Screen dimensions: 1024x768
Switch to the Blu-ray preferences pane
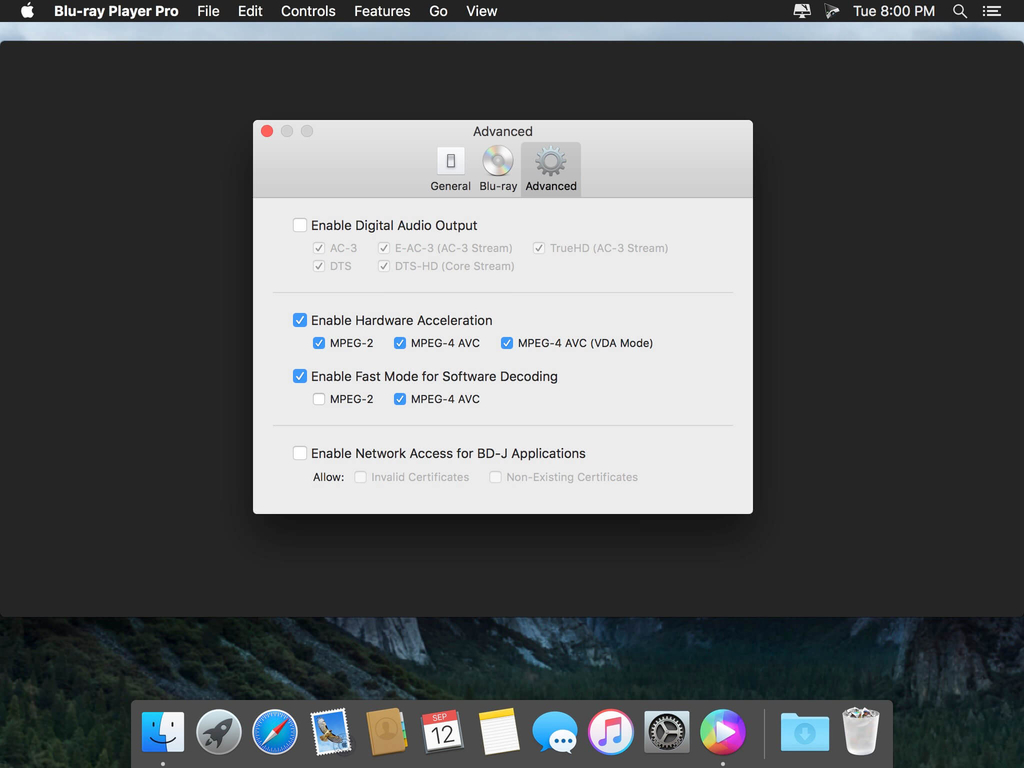(x=498, y=169)
